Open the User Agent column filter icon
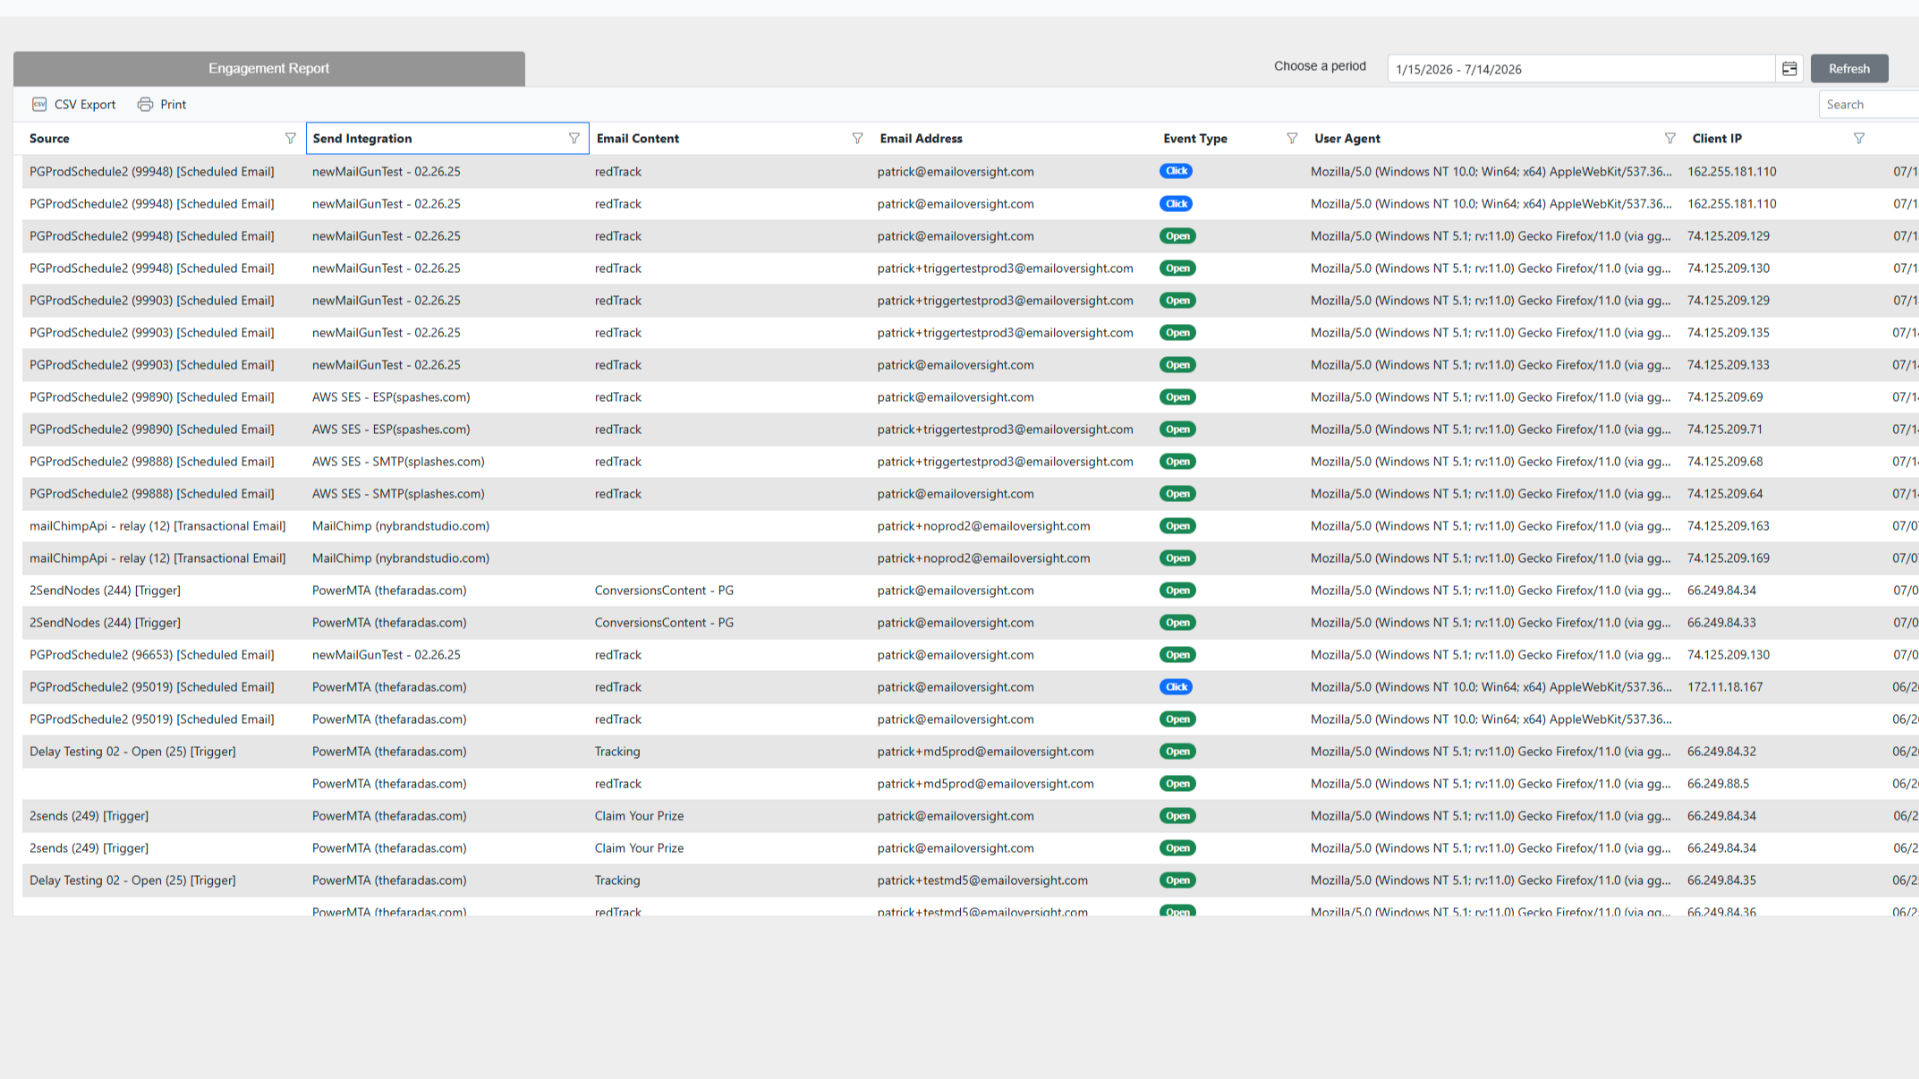This screenshot has width=1919, height=1079. pos(1669,138)
